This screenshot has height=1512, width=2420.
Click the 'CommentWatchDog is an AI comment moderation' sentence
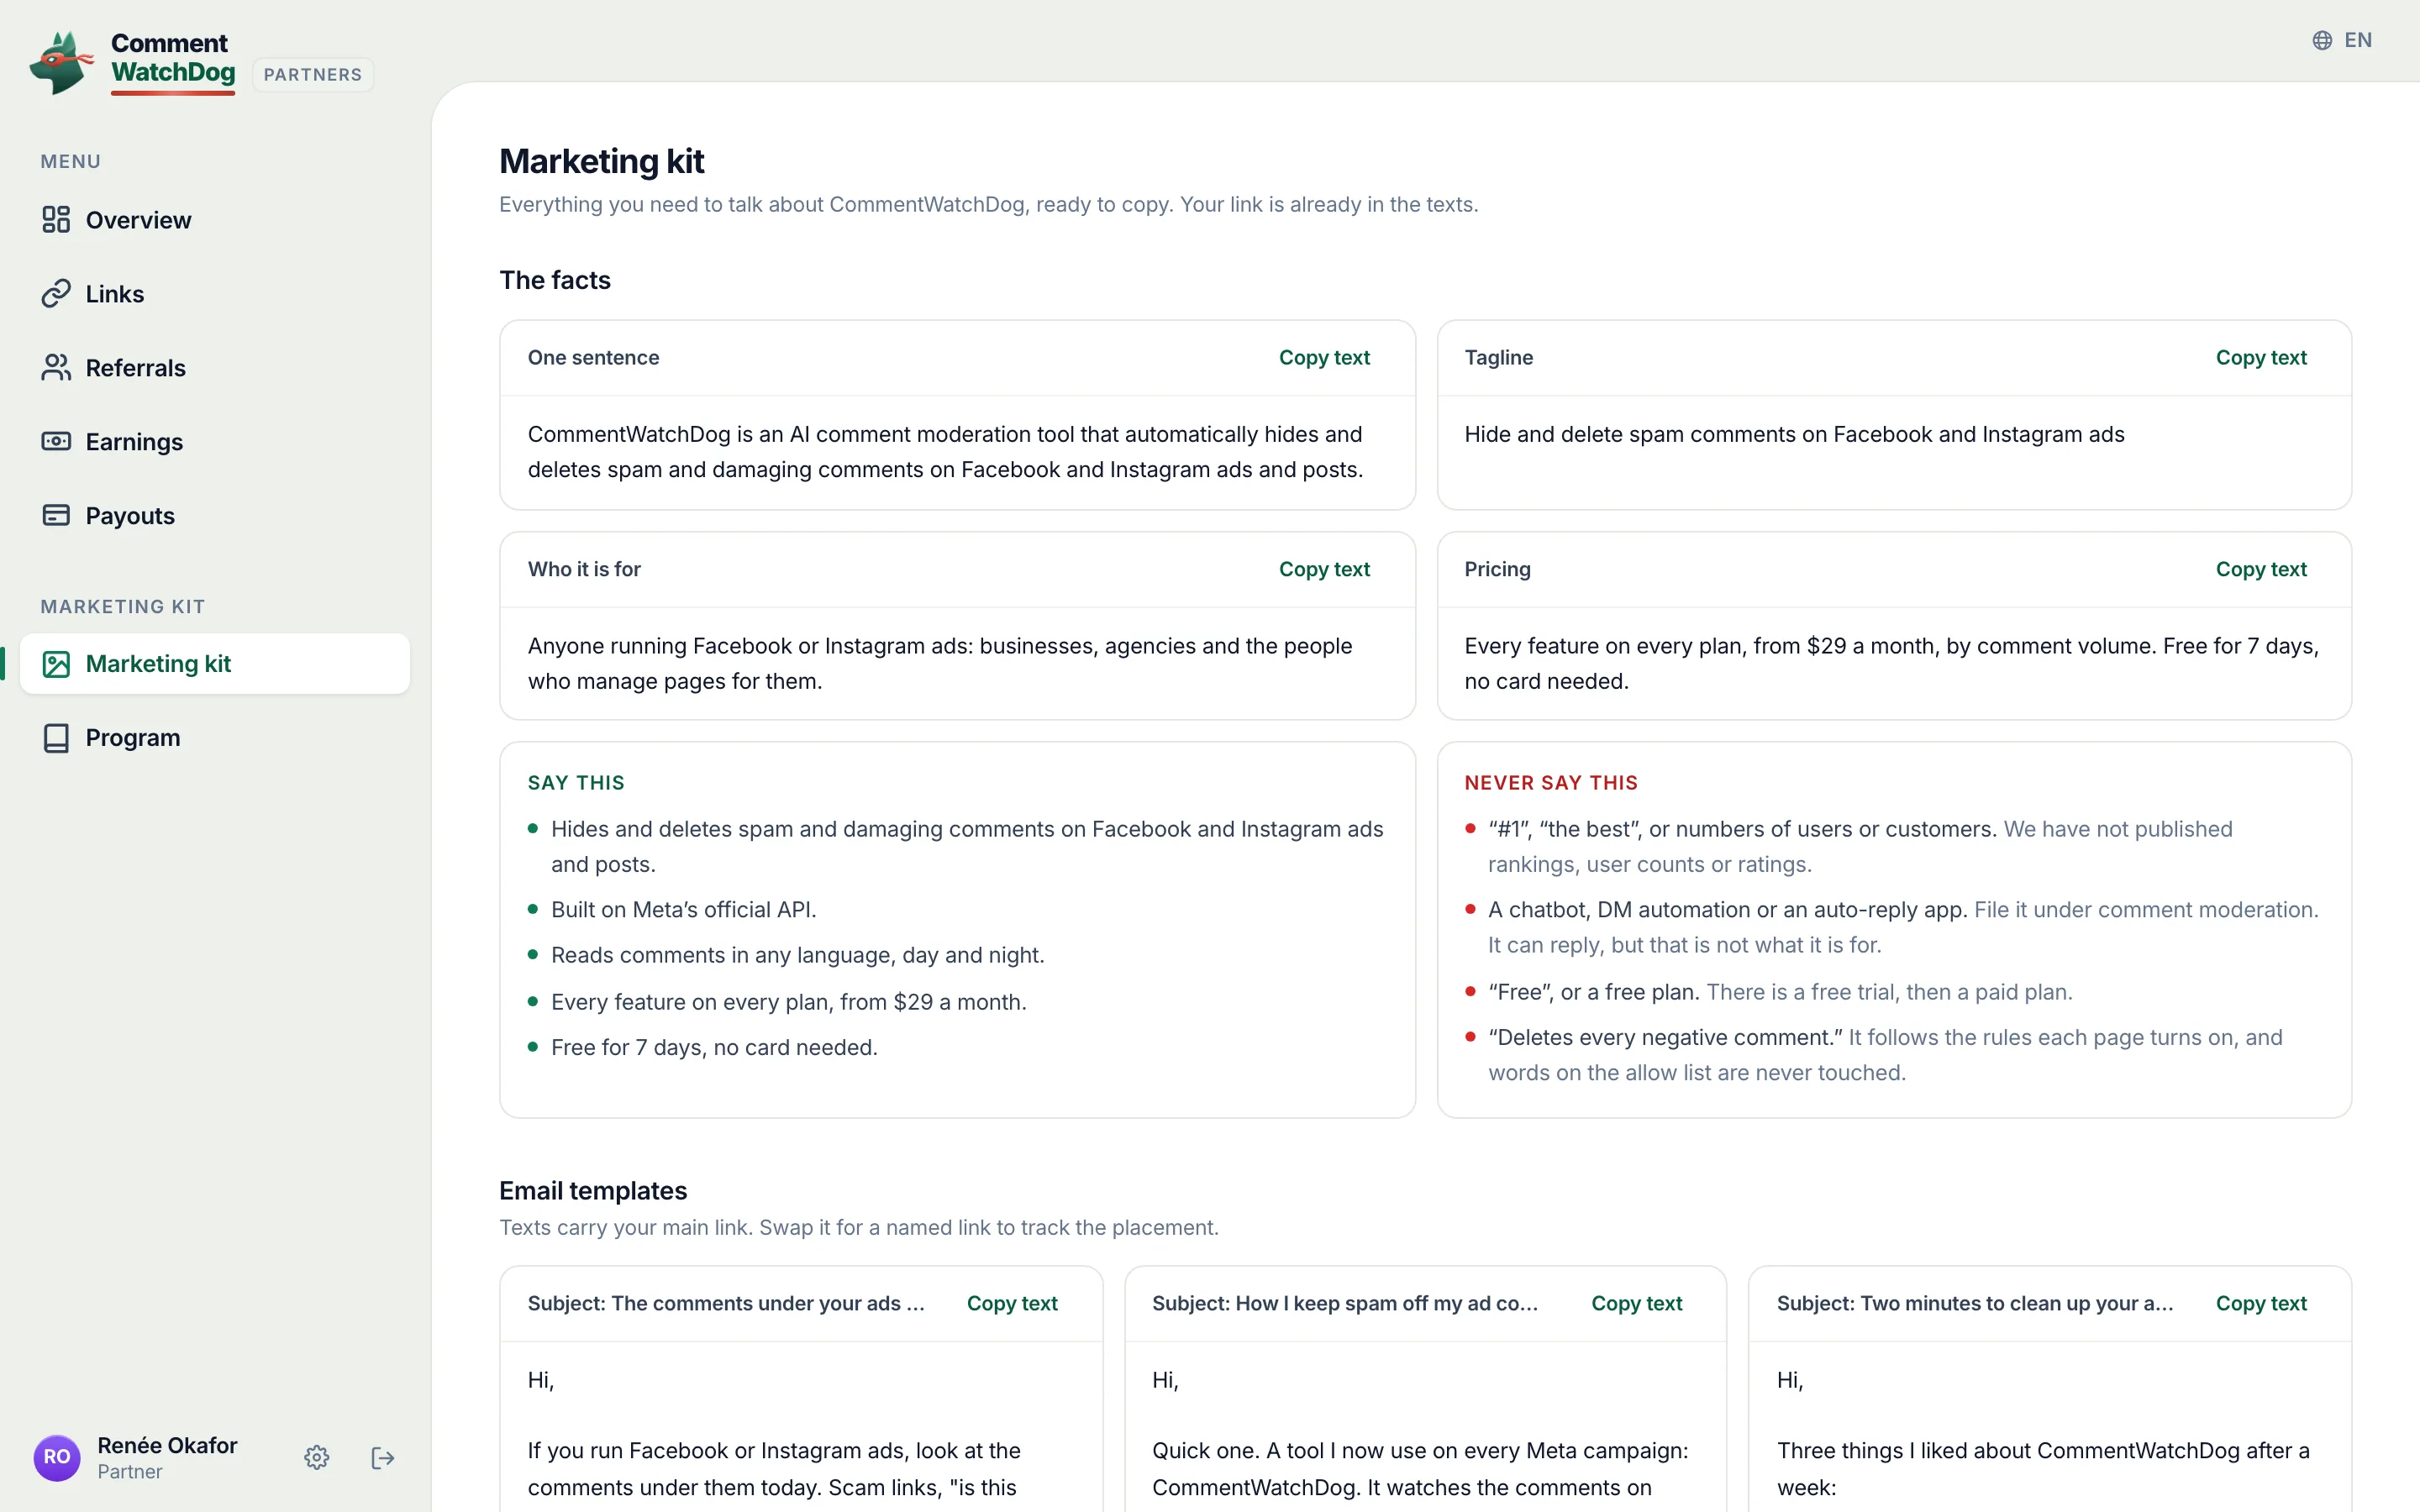click(x=946, y=452)
